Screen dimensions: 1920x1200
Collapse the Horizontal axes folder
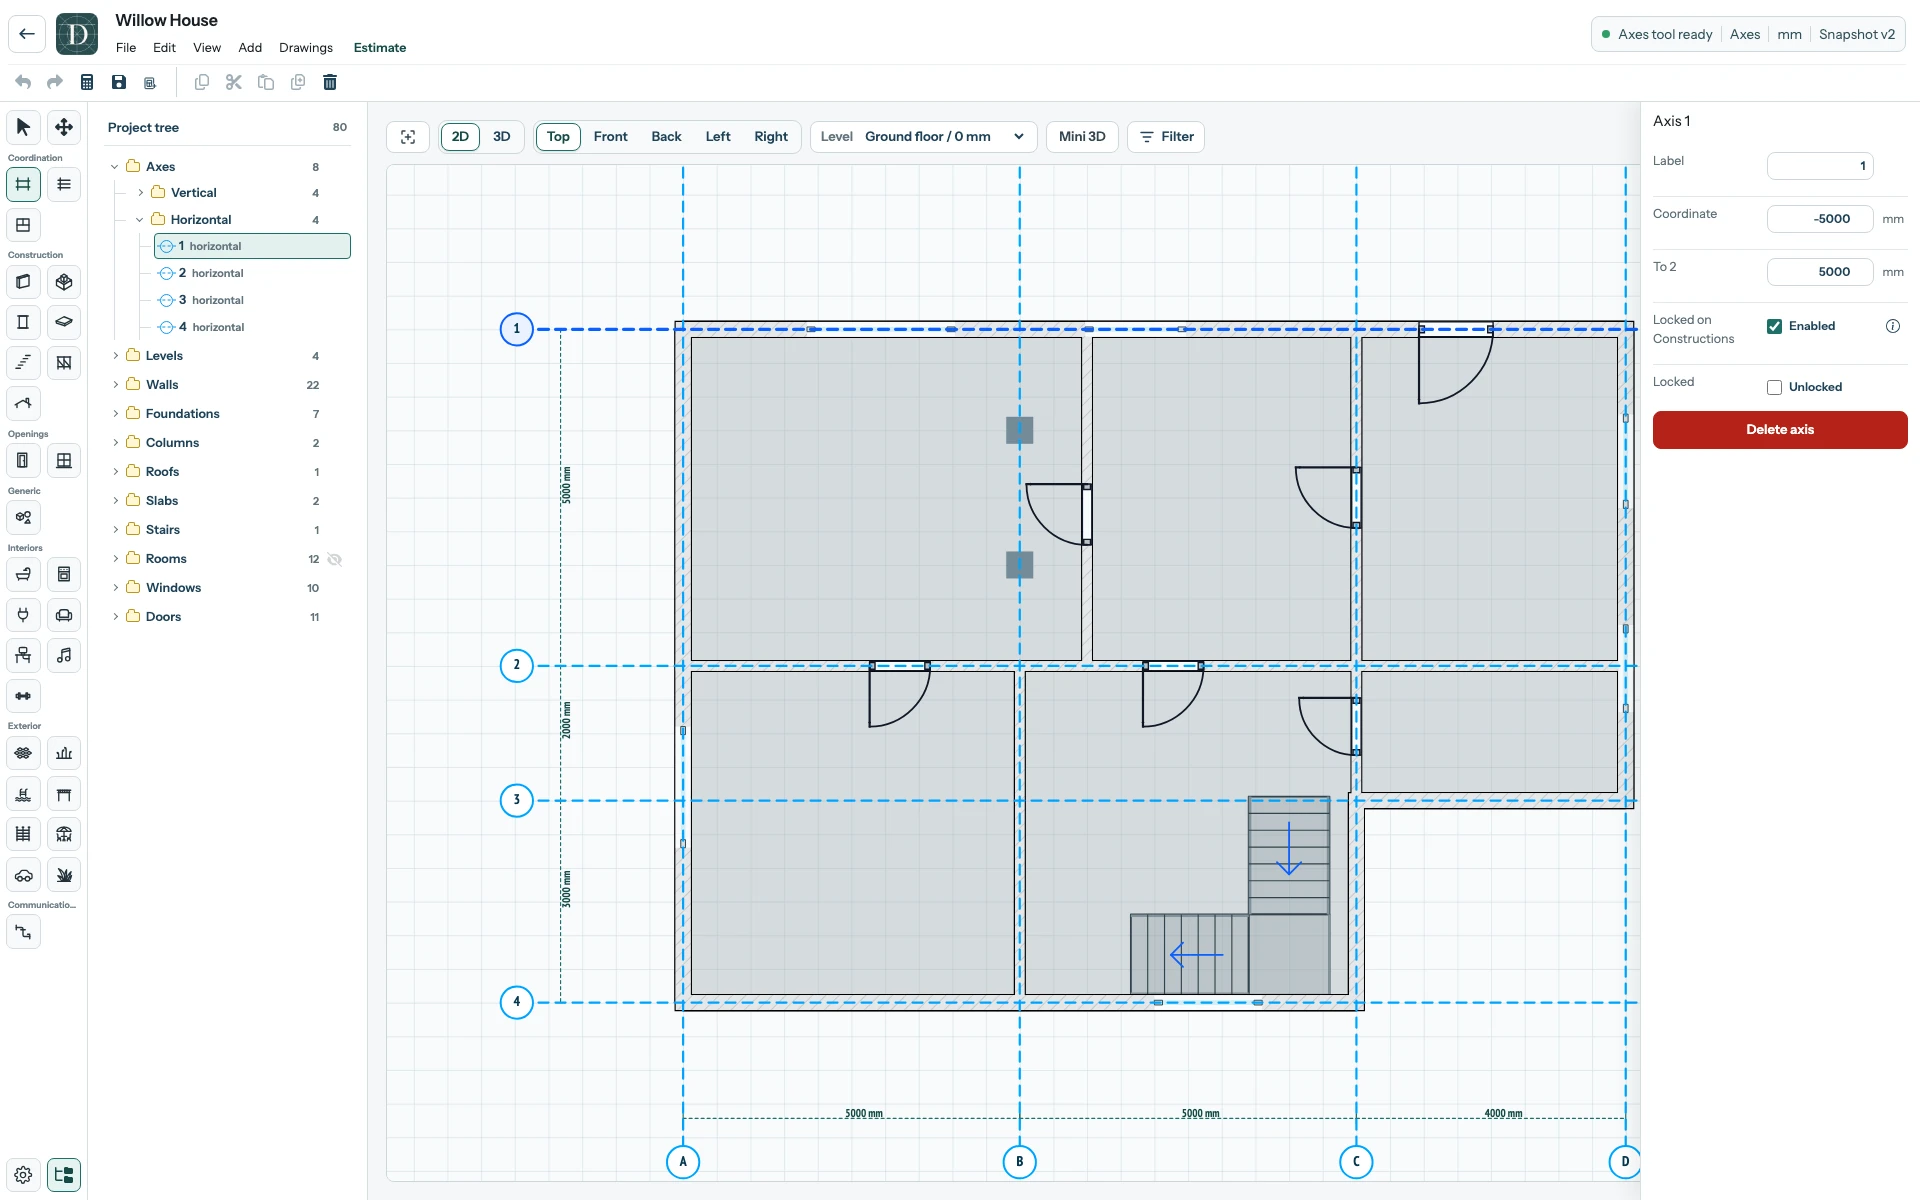coord(140,220)
